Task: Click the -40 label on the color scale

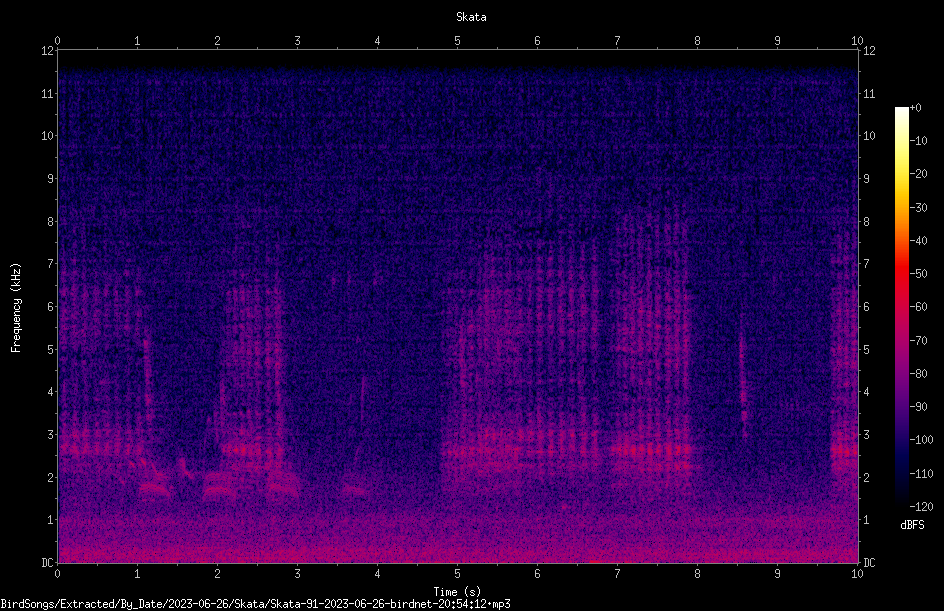Action: pos(919,241)
